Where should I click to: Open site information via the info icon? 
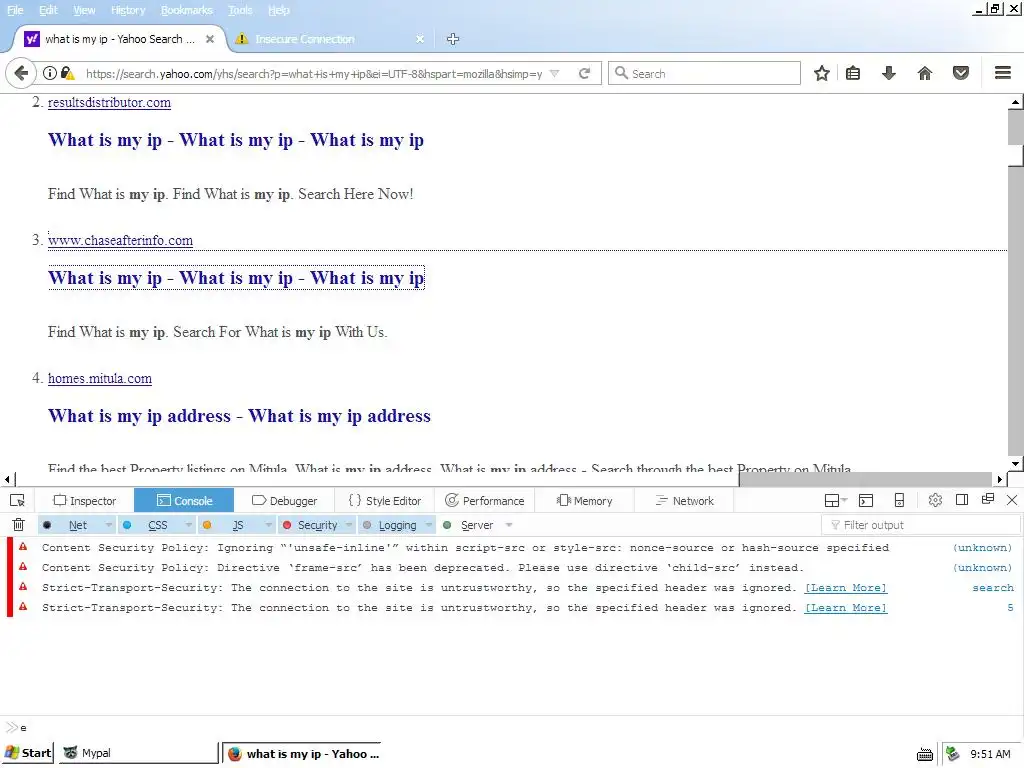click(50, 73)
